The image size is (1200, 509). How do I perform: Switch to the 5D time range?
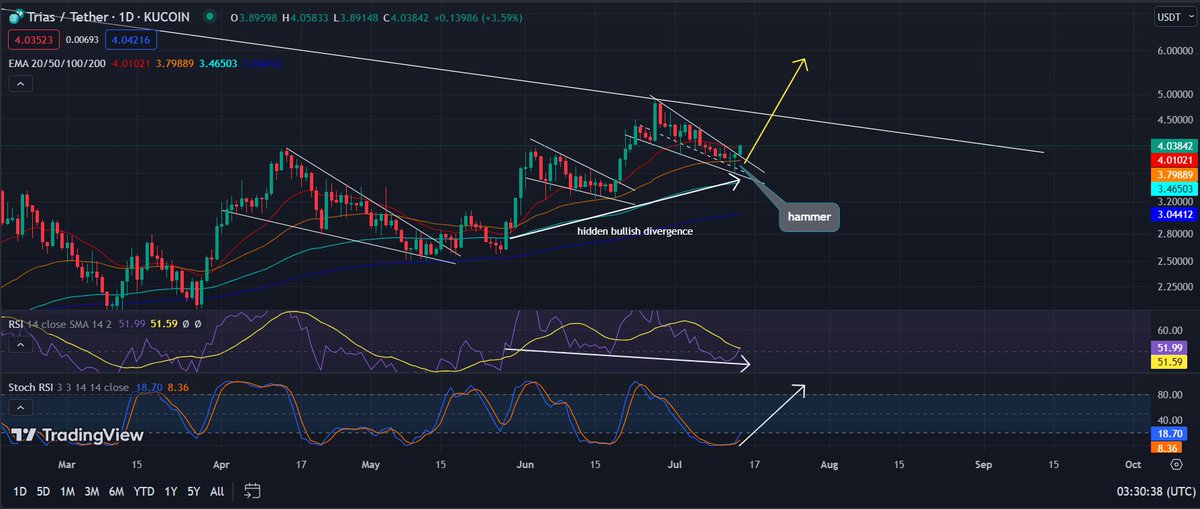[x=43, y=491]
